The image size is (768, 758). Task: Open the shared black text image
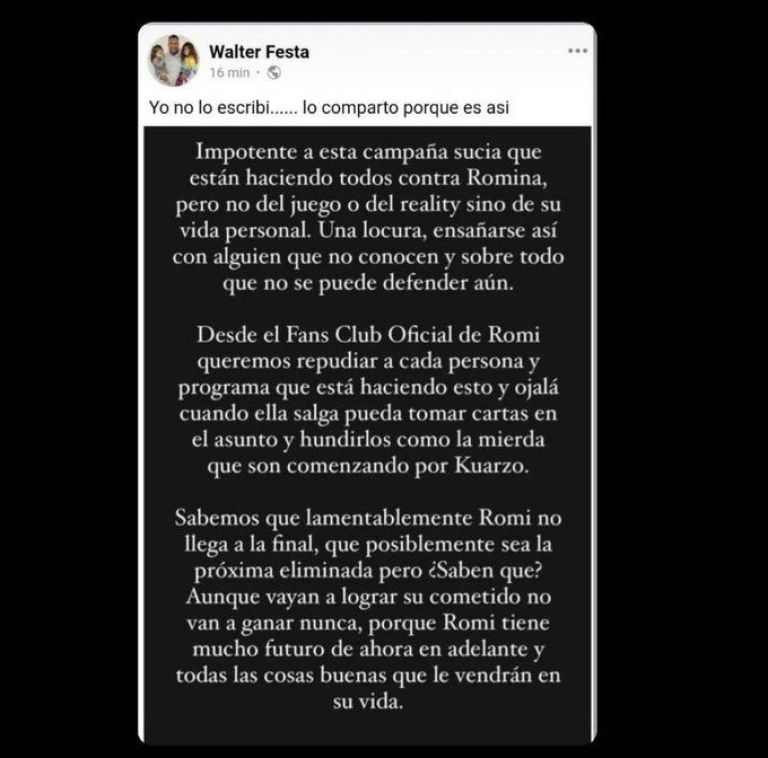click(367, 435)
